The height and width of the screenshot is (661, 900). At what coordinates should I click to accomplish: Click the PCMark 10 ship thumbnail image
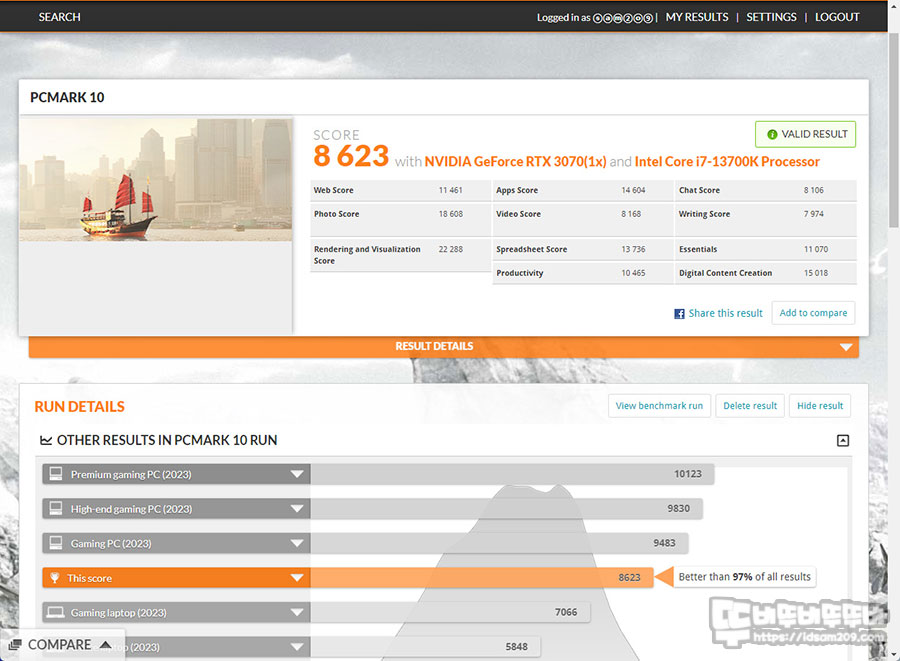pos(156,180)
